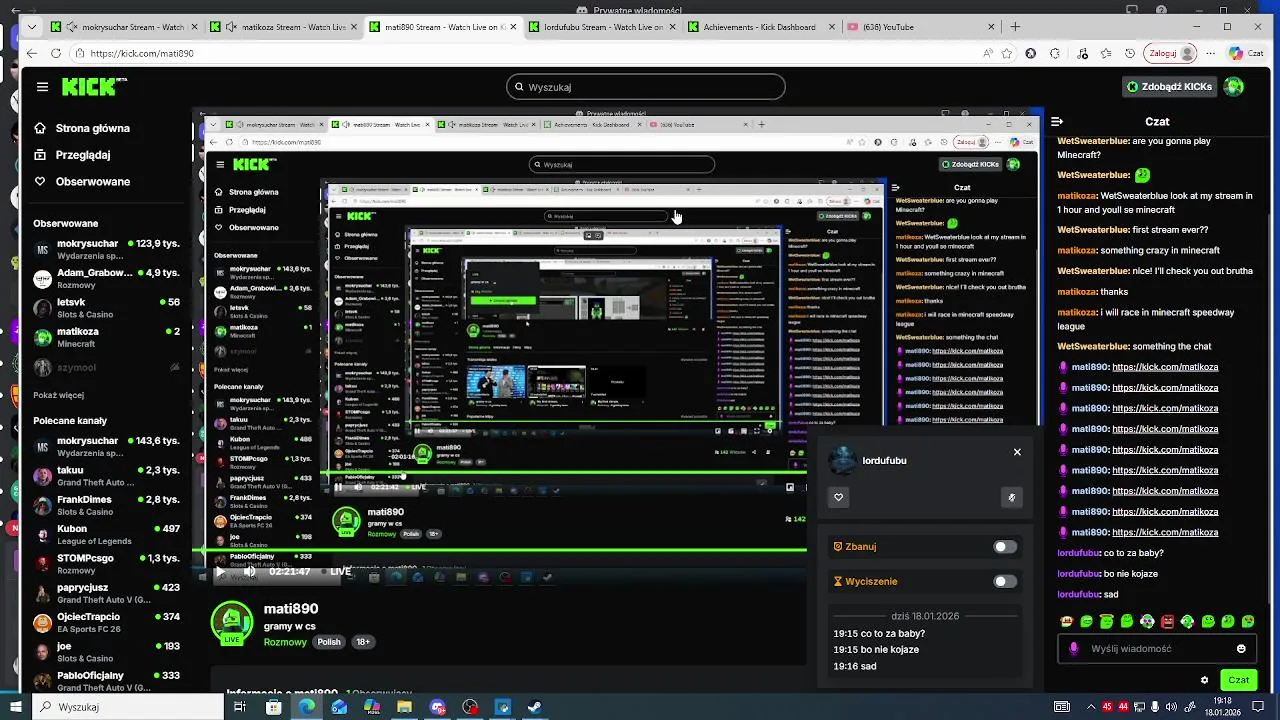Open Obserwowane in the sidebar

(x=82, y=182)
